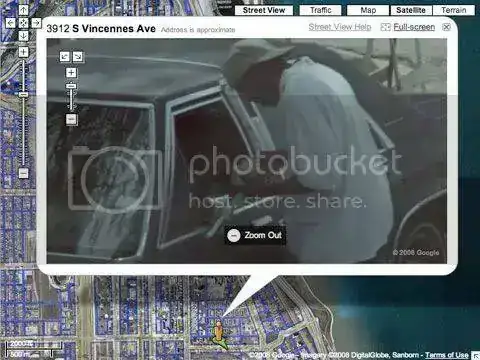Rotate Street View right with arrow icon

pos(78,57)
